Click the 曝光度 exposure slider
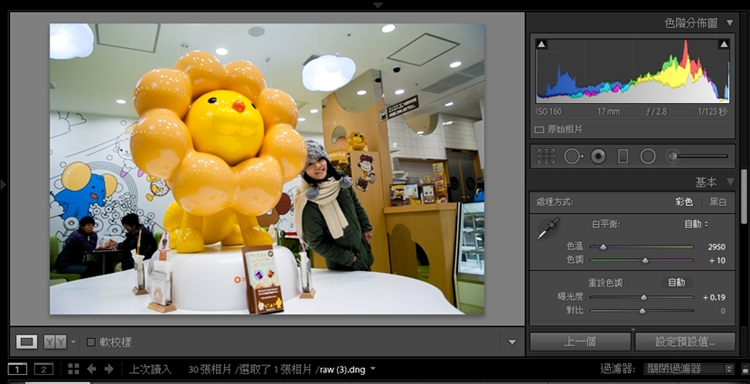The width and height of the screenshot is (750, 384). pos(641,297)
